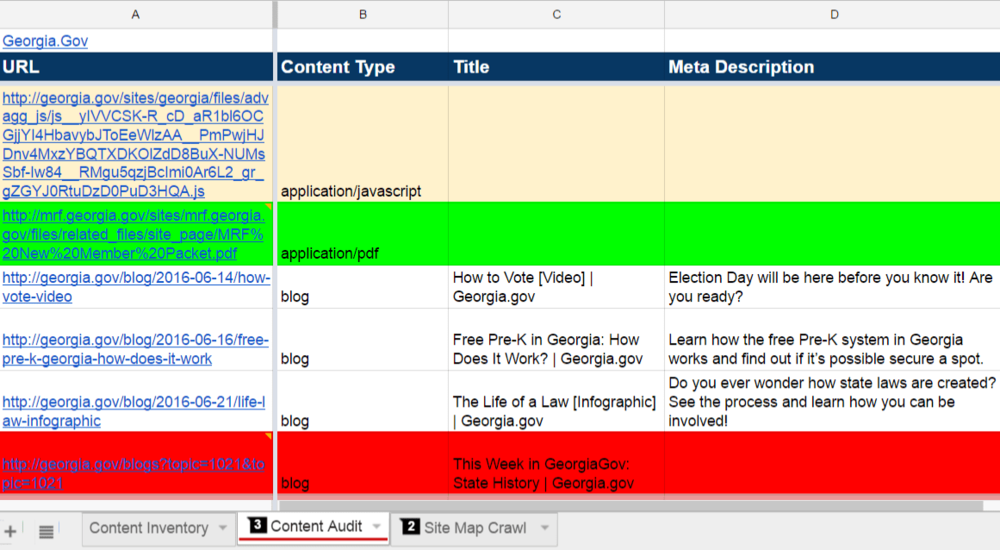
Task: Open Content Audit tab dropdown arrow
Action: tap(376, 526)
